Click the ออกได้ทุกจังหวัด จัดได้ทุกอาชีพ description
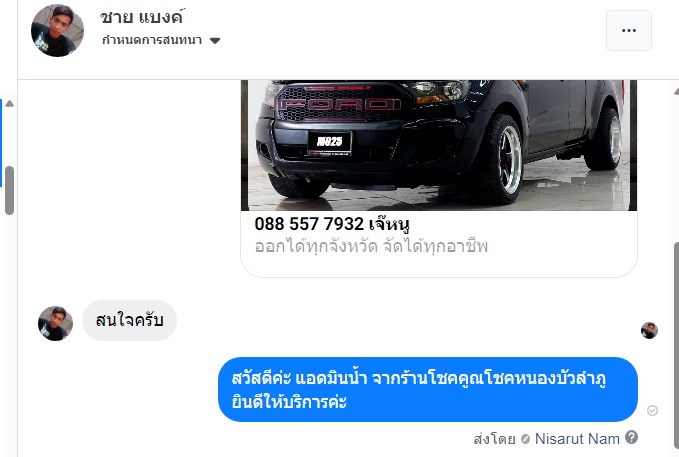679x457 pixels. (371, 246)
